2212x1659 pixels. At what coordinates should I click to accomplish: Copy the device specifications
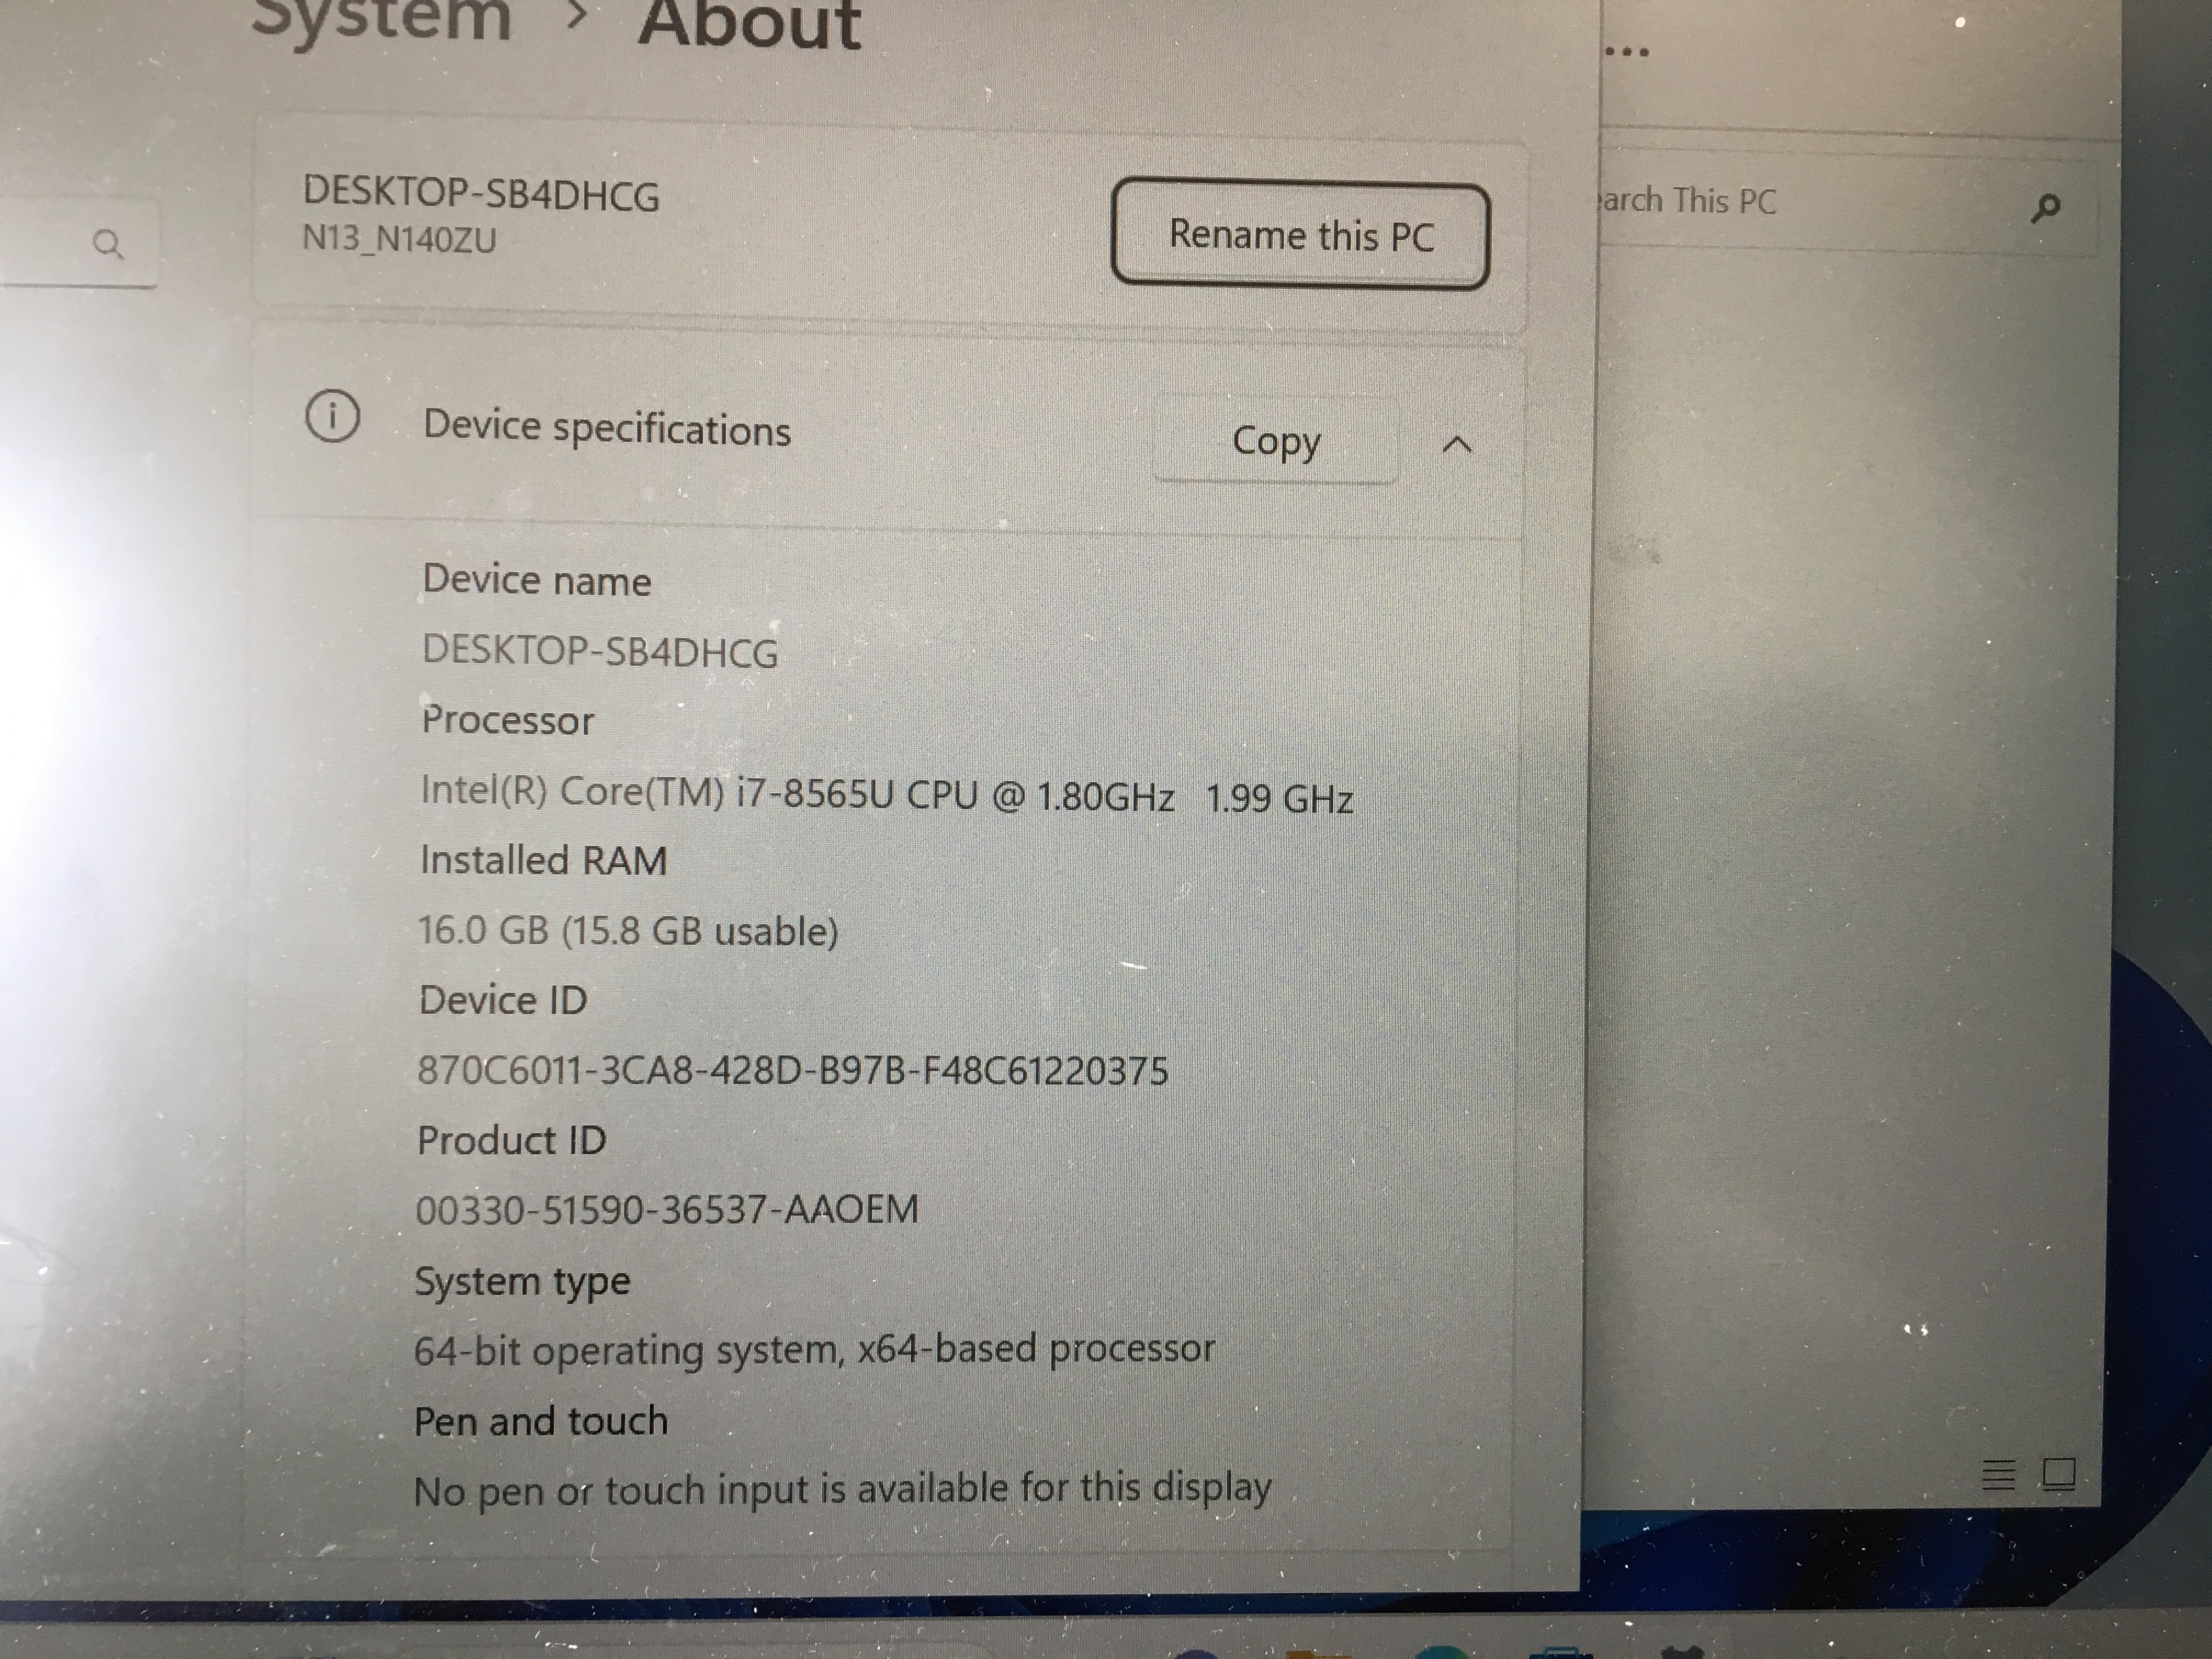tap(1276, 441)
